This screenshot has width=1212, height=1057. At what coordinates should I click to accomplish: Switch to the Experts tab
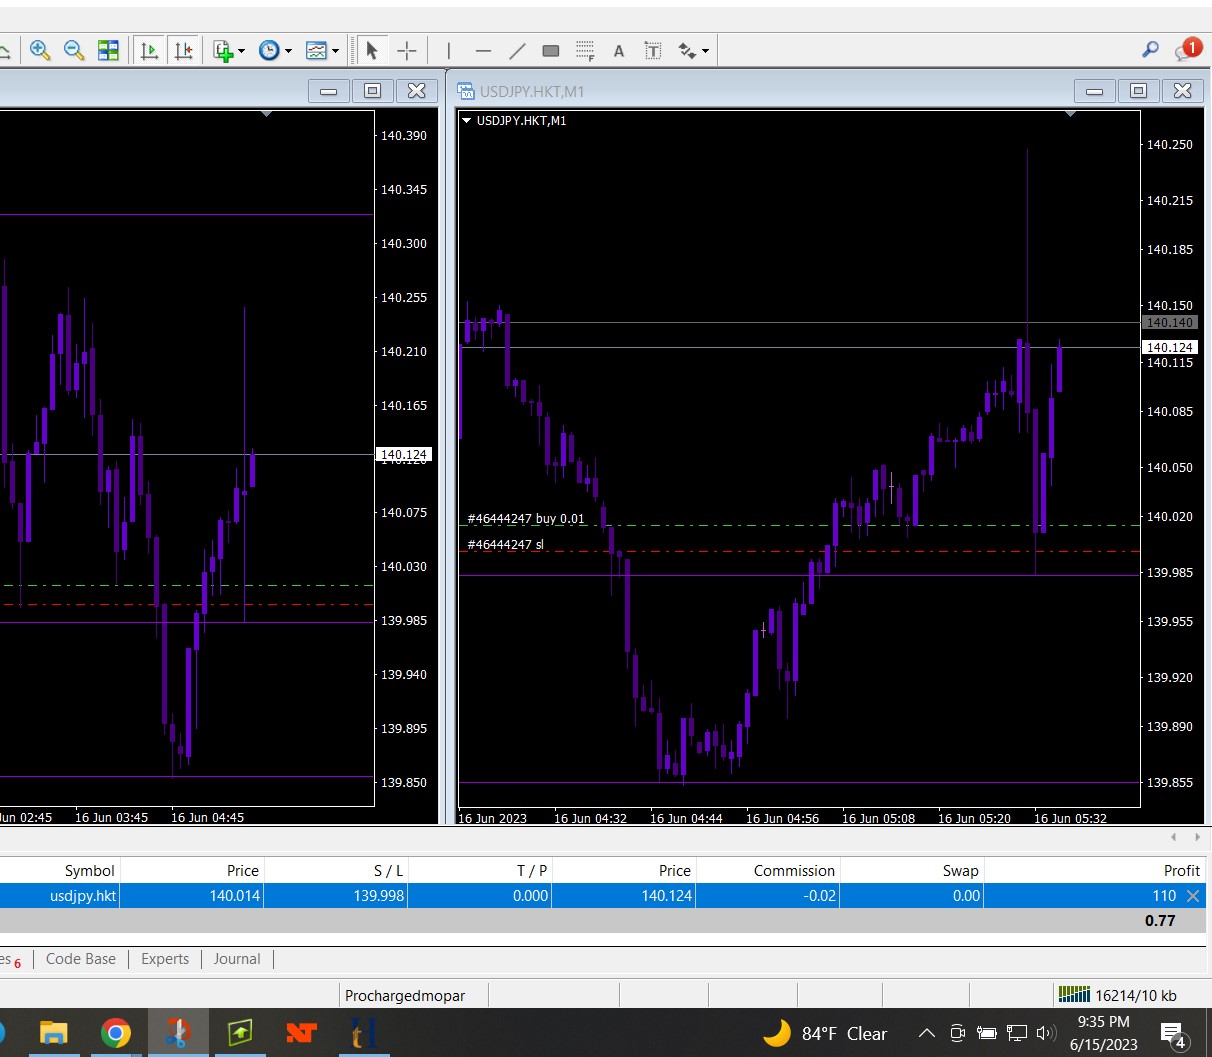pos(165,959)
